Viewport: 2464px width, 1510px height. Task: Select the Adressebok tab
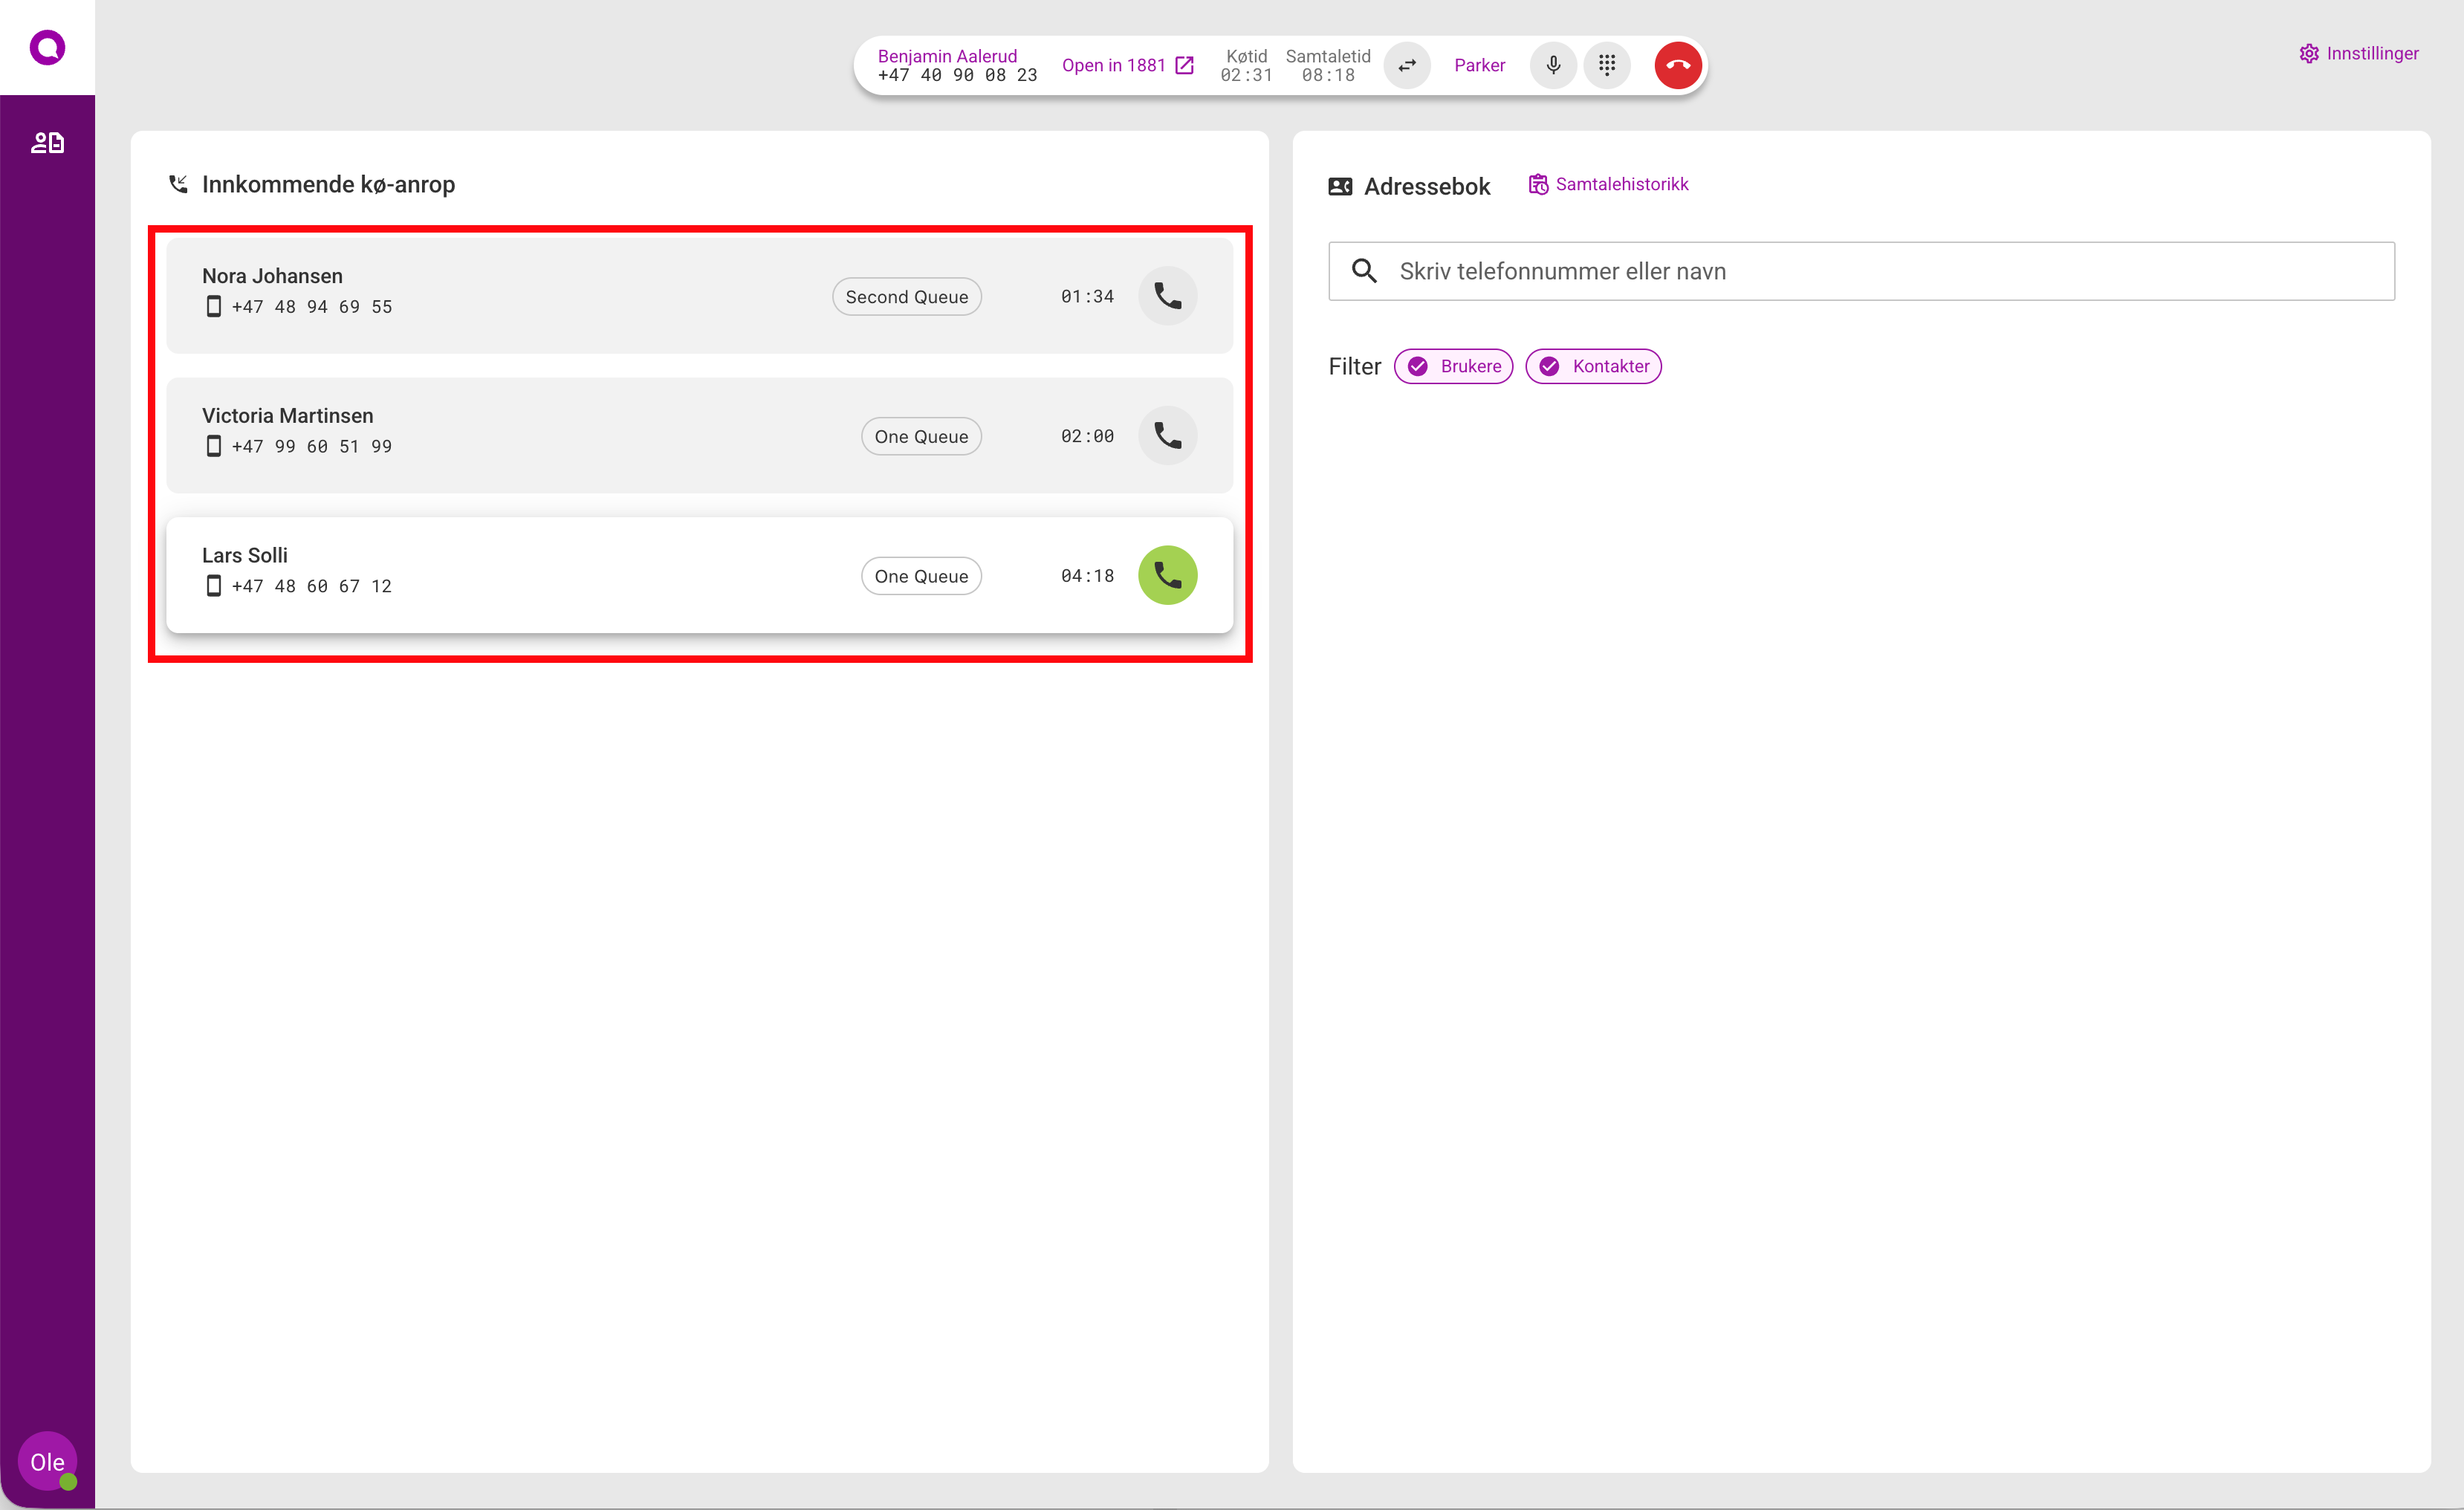1409,186
